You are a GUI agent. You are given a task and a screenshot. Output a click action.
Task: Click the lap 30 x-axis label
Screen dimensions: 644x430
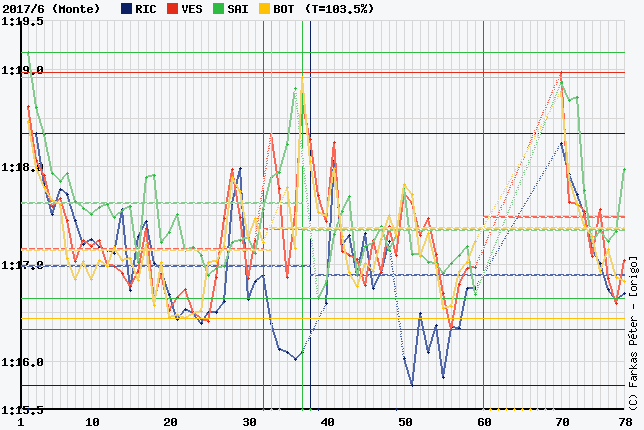249,422
